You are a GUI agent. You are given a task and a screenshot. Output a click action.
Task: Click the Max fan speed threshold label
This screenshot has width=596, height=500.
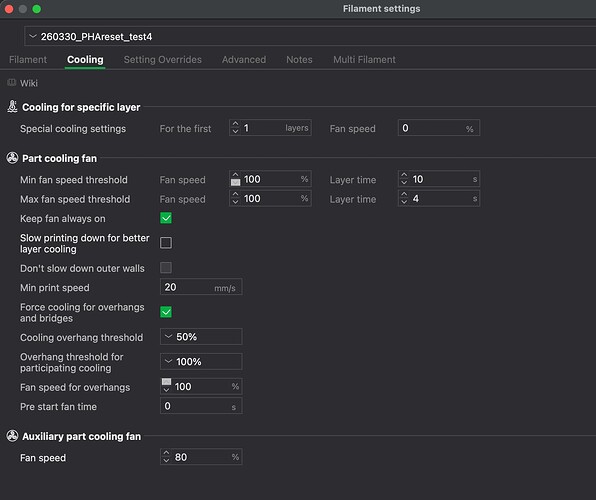[75, 199]
